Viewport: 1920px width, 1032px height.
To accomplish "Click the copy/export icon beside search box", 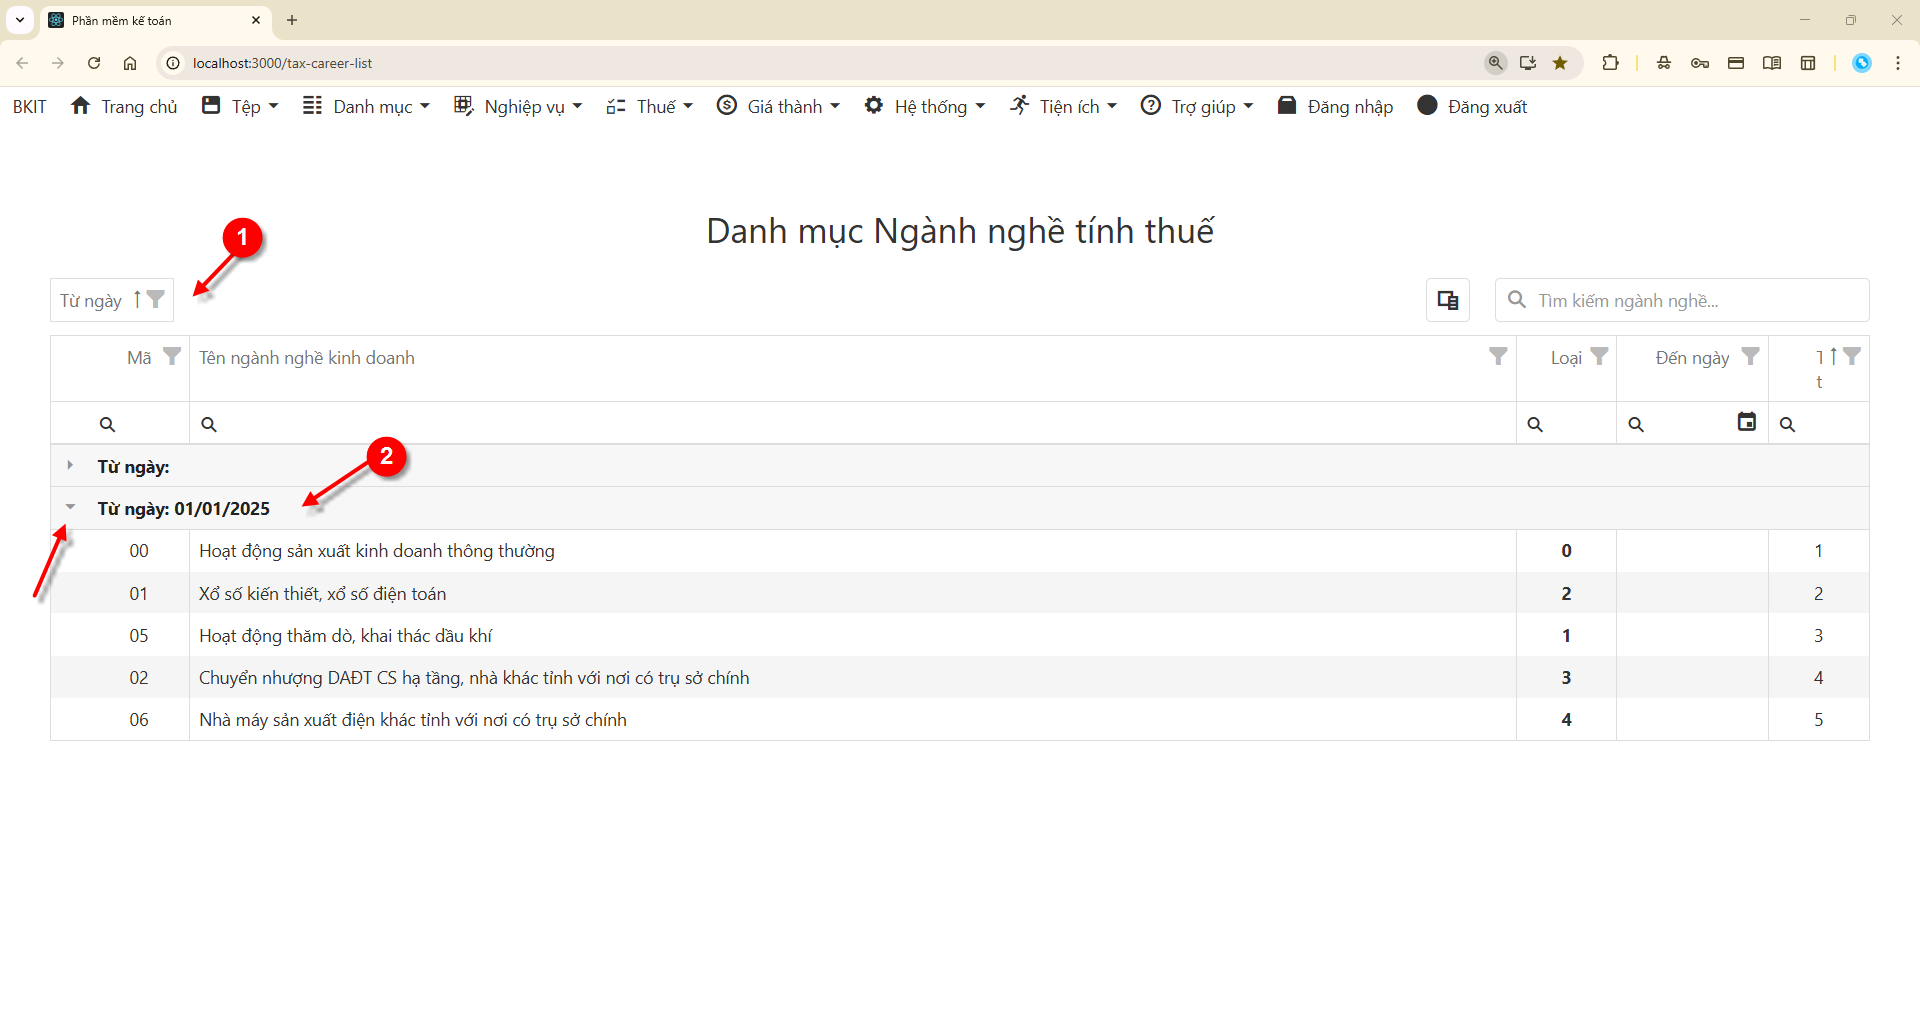I will pos(1447,300).
